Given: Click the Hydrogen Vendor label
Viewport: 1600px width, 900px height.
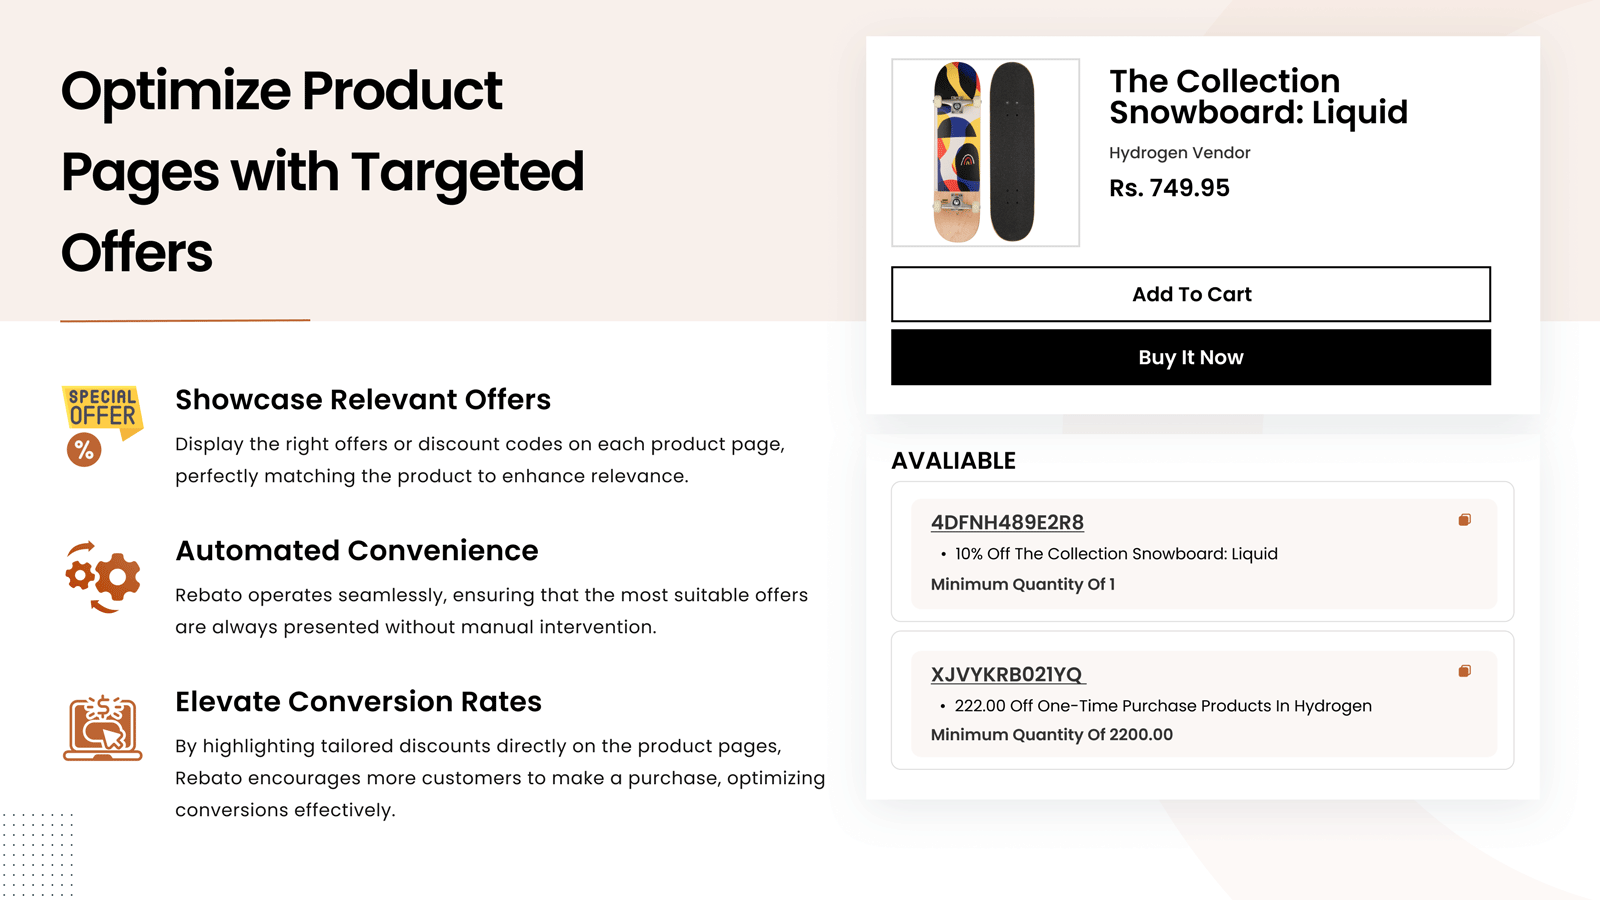Looking at the screenshot, I should pyautogui.click(x=1179, y=152).
